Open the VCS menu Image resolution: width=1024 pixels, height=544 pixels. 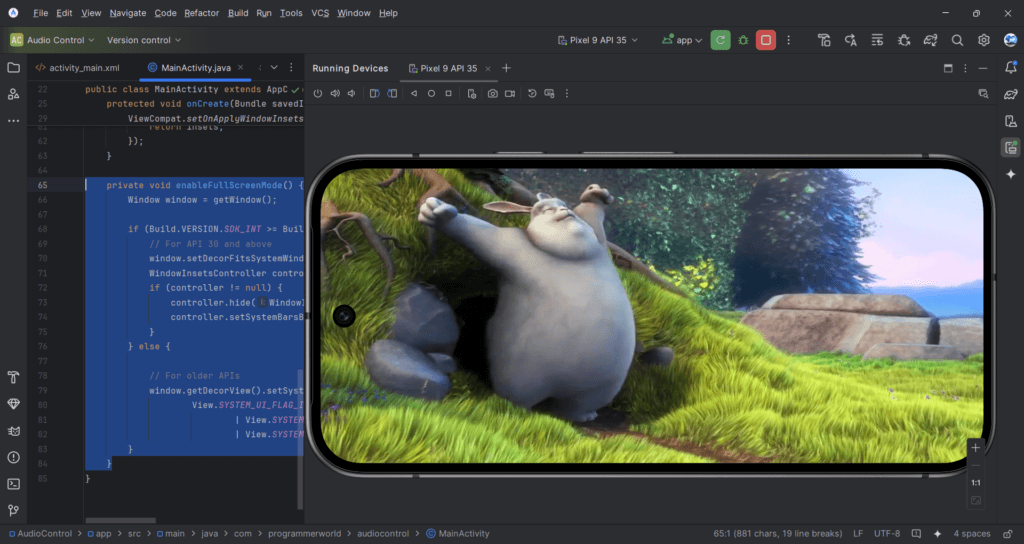pos(320,13)
